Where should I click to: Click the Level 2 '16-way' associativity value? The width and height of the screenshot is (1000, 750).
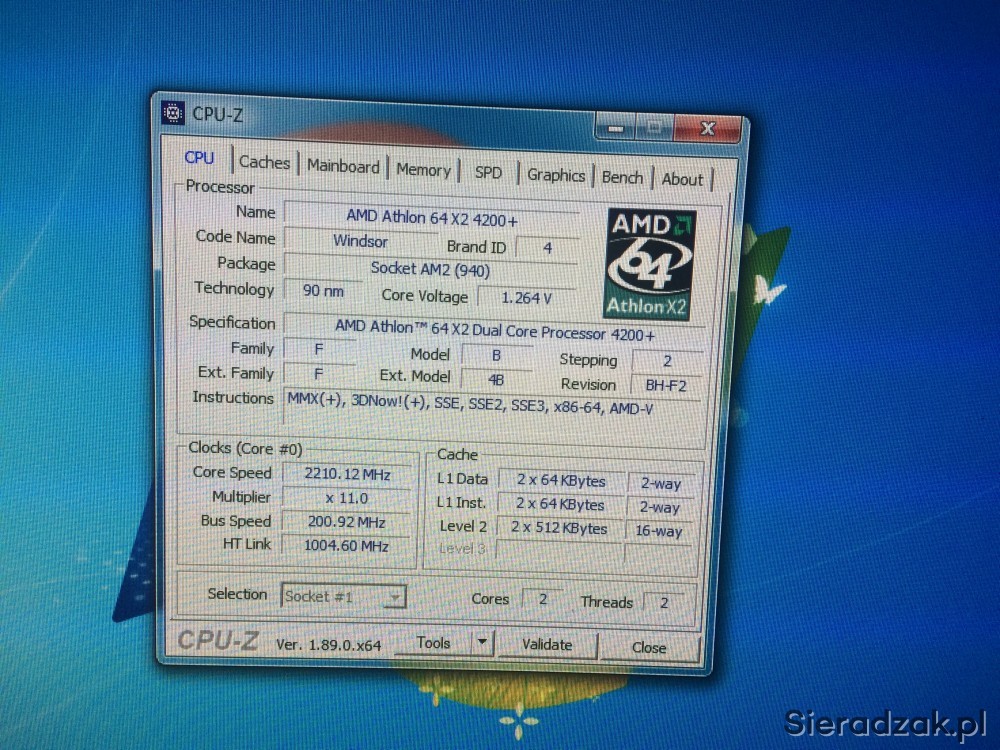coord(659,531)
